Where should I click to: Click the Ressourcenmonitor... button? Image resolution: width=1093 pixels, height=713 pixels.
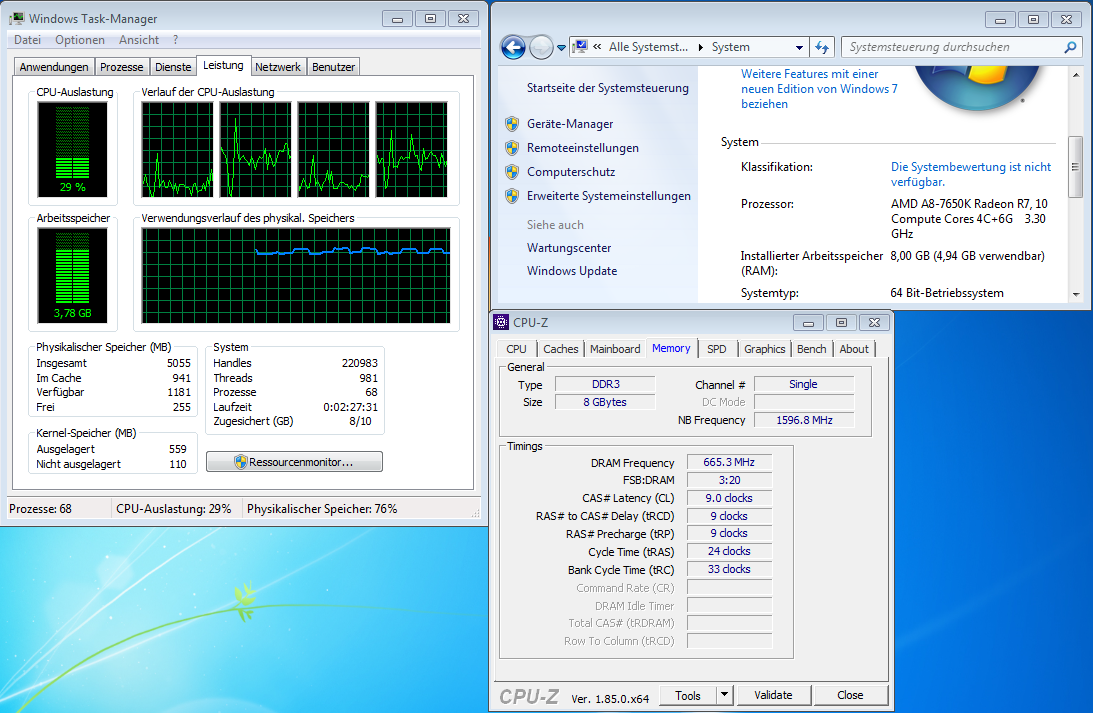pos(294,461)
